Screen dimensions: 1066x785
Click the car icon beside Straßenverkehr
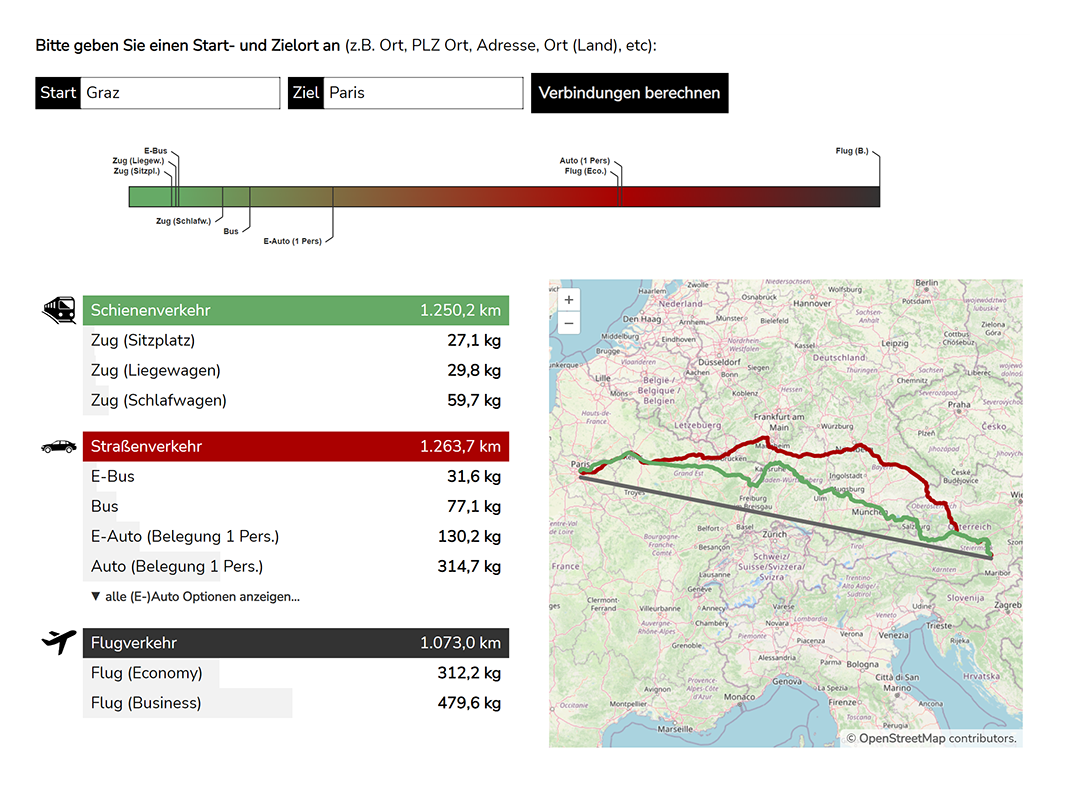[x=59, y=447]
